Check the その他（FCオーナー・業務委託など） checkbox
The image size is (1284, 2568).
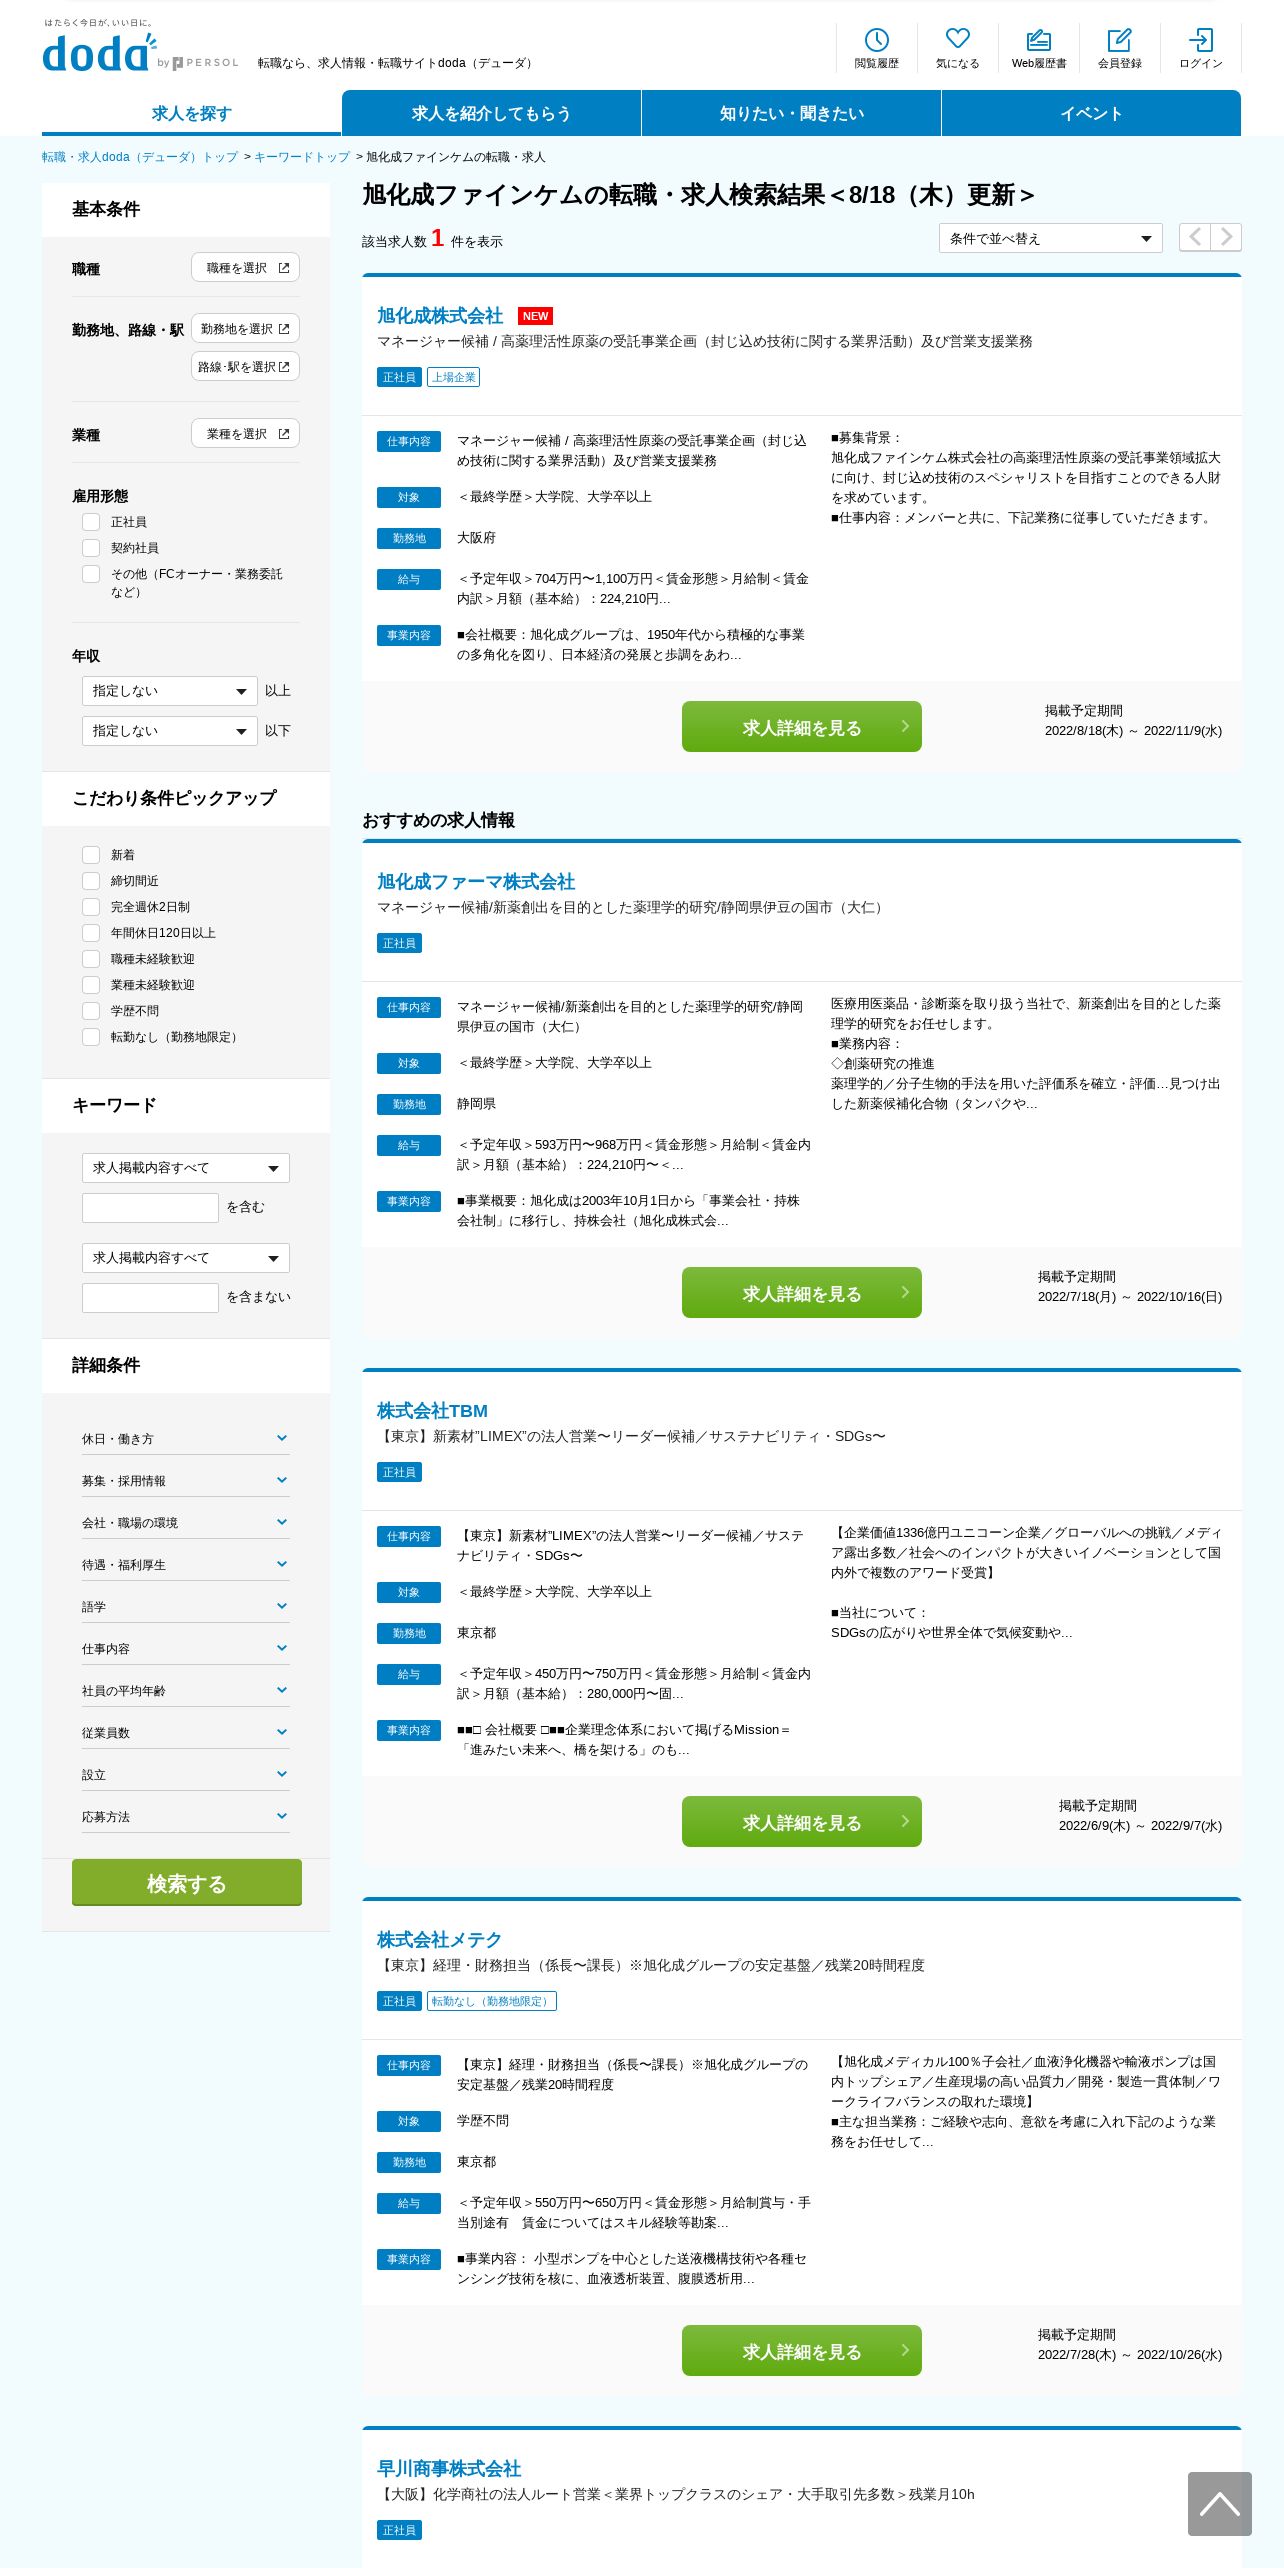click(91, 574)
